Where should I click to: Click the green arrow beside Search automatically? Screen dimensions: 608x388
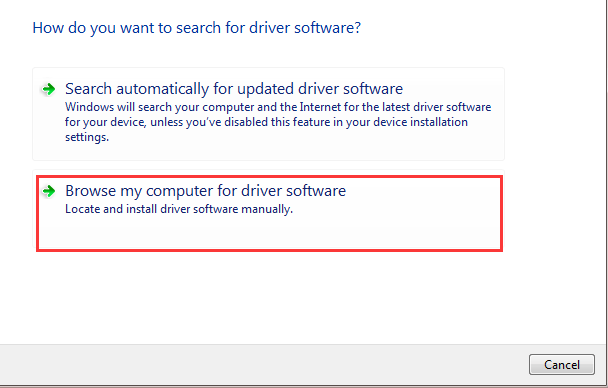48,89
